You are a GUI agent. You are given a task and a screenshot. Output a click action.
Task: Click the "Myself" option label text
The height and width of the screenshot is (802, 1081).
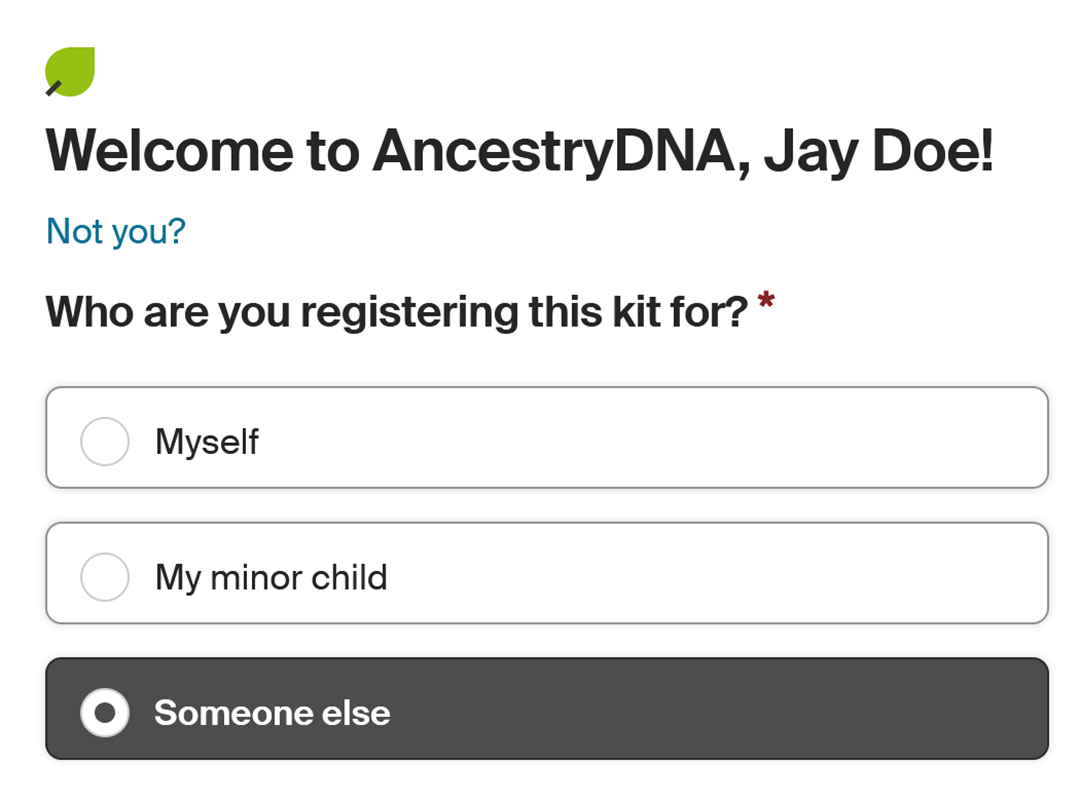coord(207,441)
